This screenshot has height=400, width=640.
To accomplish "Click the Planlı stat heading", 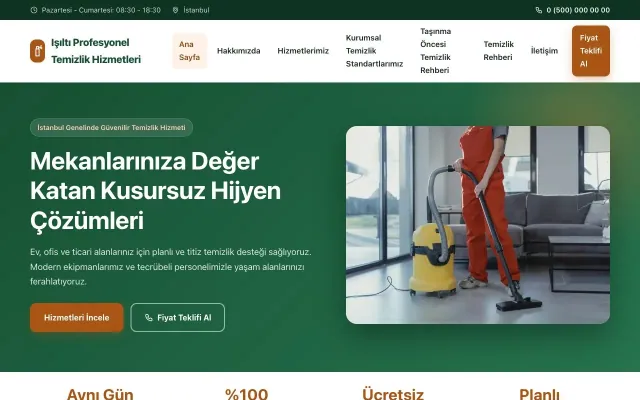I will click(x=540, y=394).
